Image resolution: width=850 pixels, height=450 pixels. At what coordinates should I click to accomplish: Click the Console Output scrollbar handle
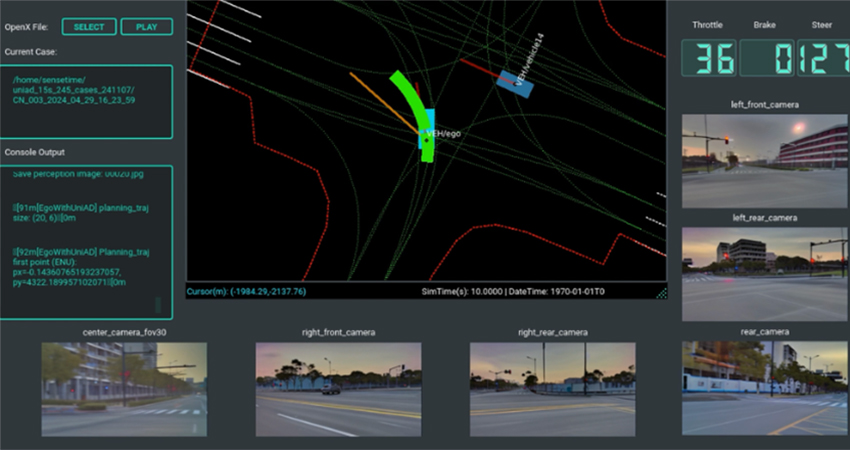tap(156, 304)
